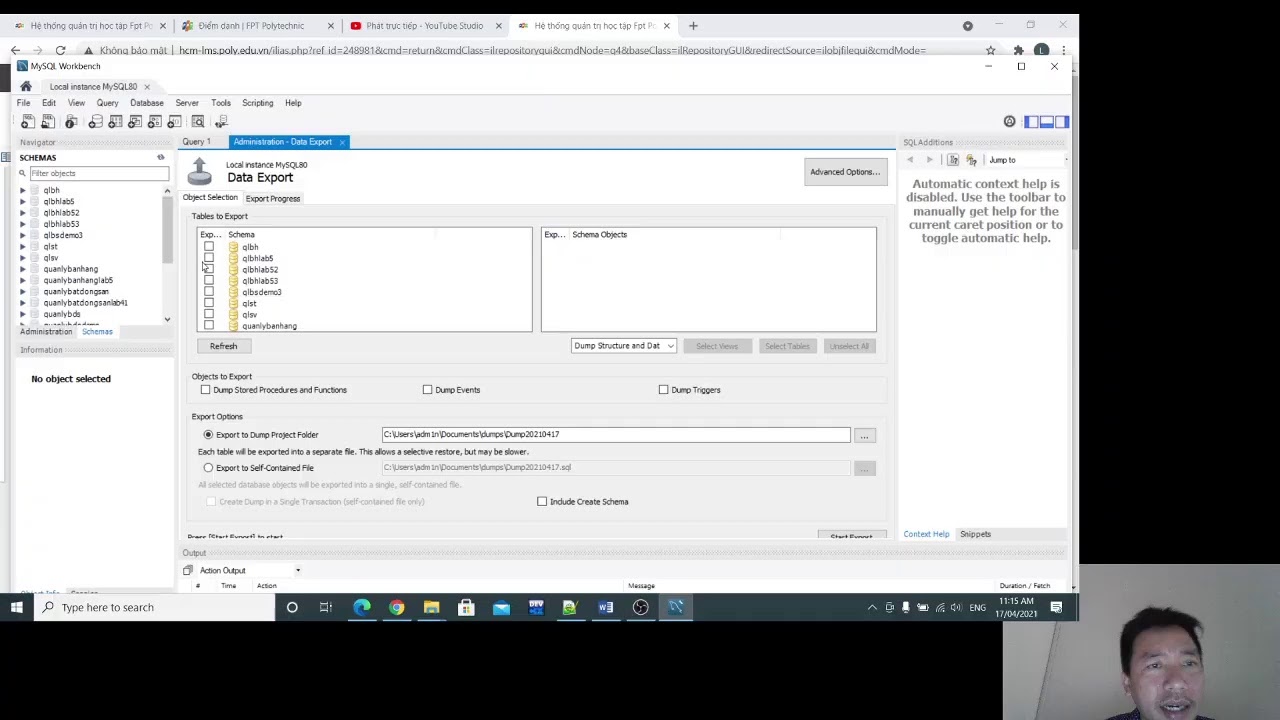Go back in SQL Additions help
Image resolution: width=1280 pixels, height=720 pixels.
tap(910, 160)
